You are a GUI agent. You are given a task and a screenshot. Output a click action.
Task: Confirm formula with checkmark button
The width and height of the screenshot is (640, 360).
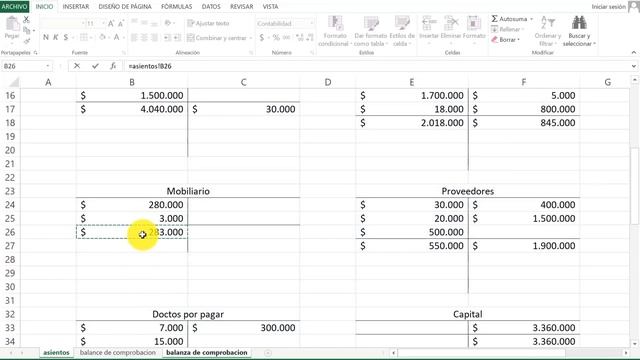pos(95,66)
